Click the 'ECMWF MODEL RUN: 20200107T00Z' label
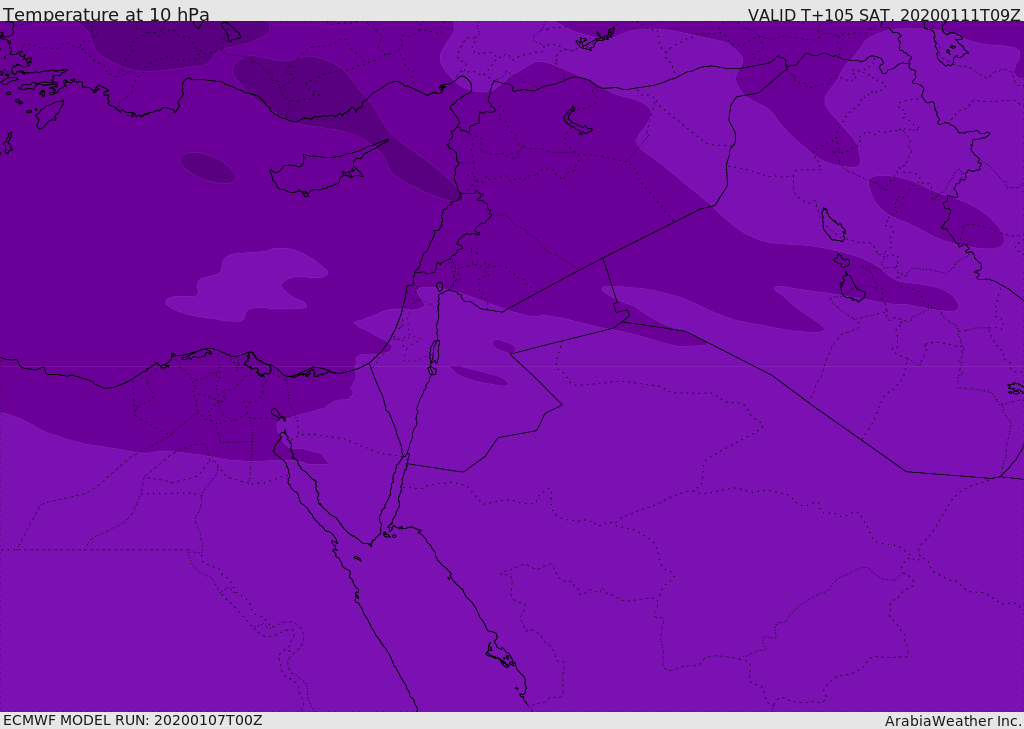This screenshot has width=1024, height=729. tap(133, 720)
